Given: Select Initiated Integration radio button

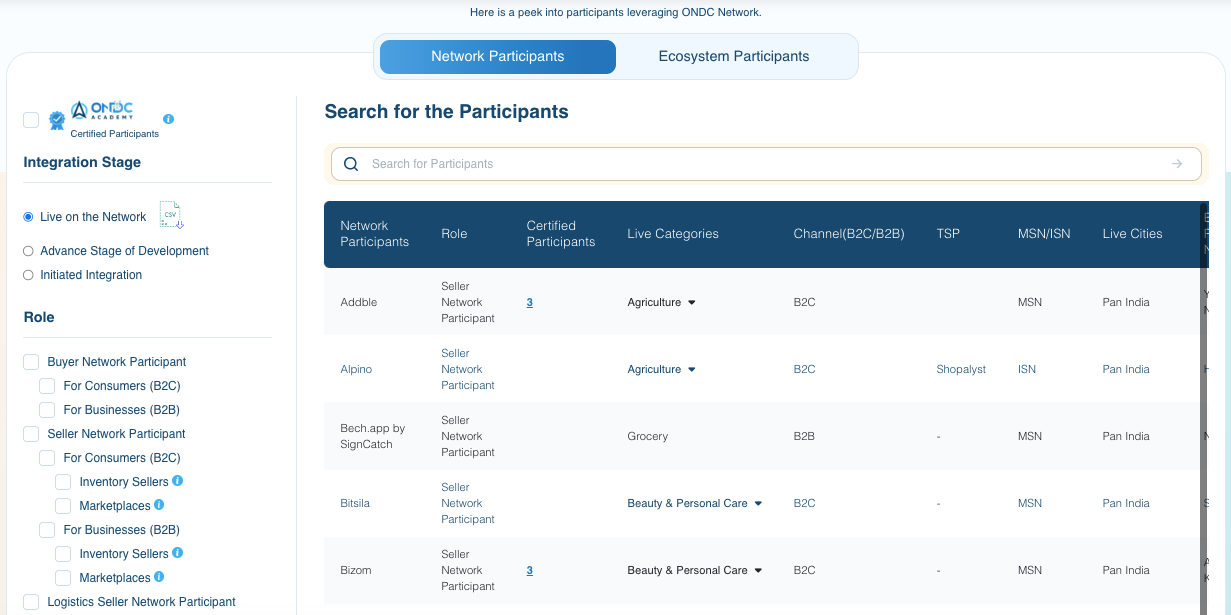Looking at the screenshot, I should tap(28, 275).
